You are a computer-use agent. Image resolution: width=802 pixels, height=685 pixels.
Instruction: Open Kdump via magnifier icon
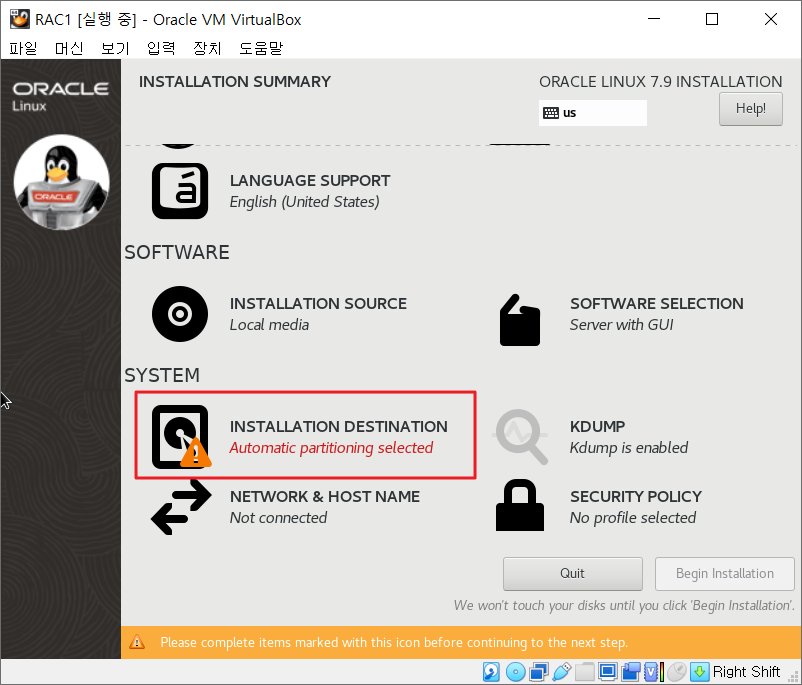coord(521,436)
